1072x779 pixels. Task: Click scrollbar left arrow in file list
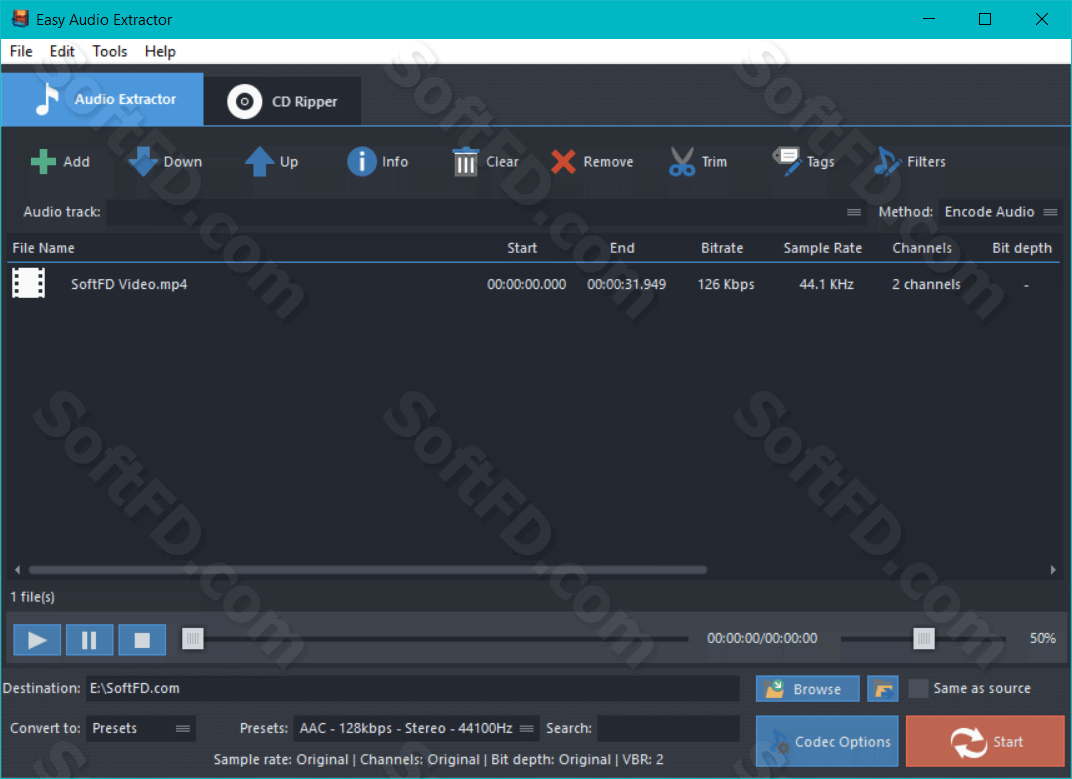point(17,570)
